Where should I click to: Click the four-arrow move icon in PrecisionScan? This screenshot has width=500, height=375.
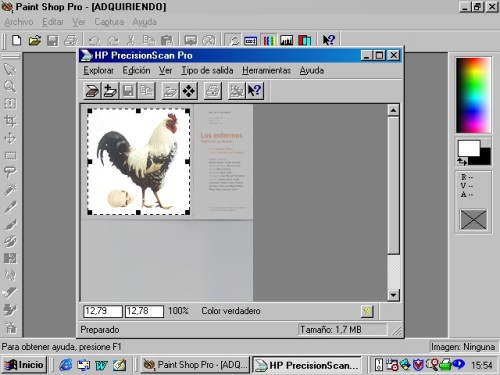click(x=189, y=91)
